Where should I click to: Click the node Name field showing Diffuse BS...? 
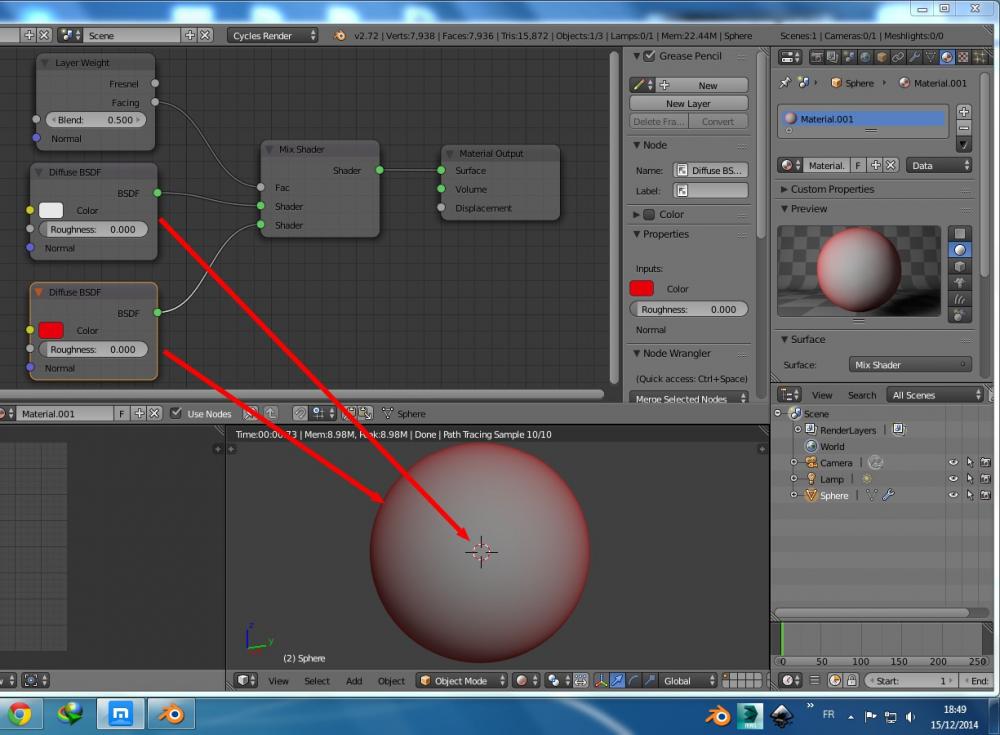click(710, 170)
